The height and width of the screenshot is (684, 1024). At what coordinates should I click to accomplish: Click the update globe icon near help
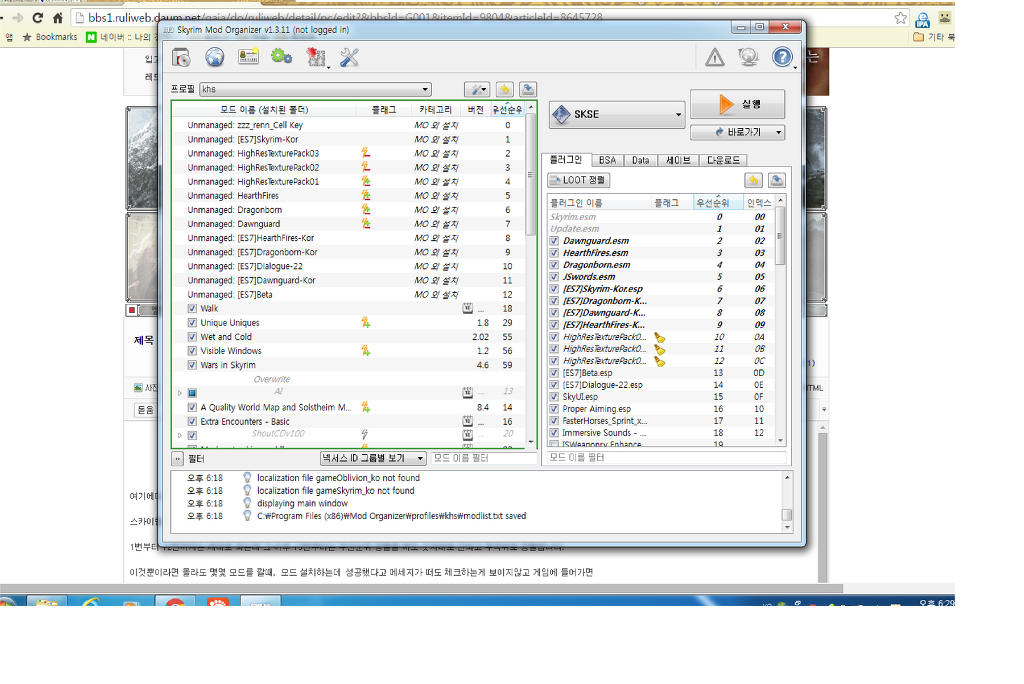pos(748,58)
